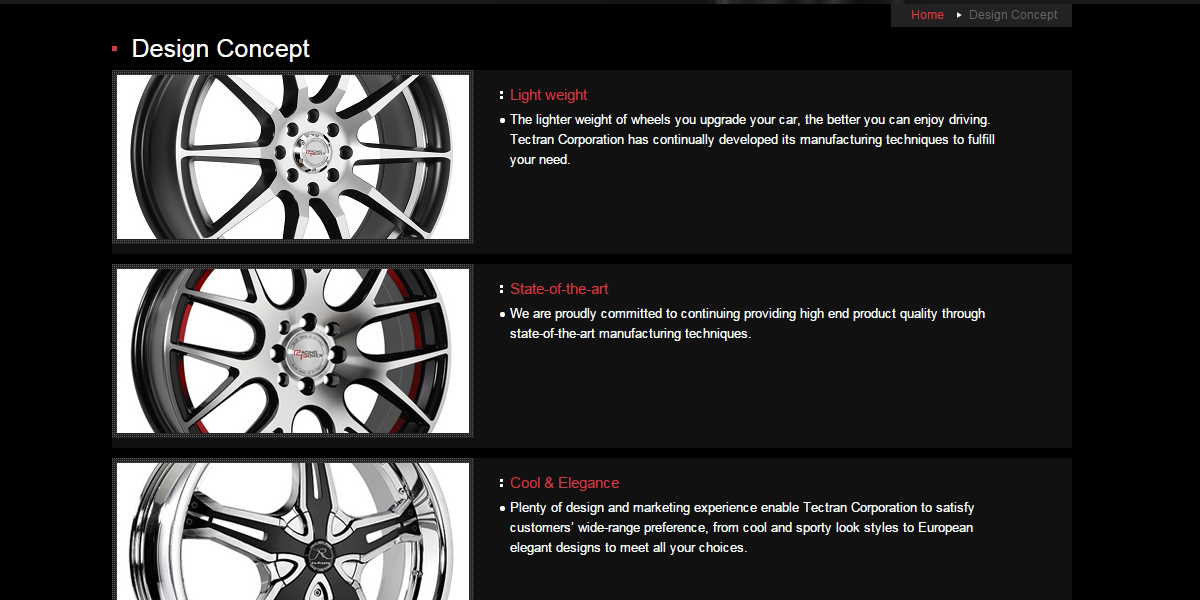This screenshot has height=600, width=1200.
Task: Open the Light weight wheel image
Action: tap(293, 157)
